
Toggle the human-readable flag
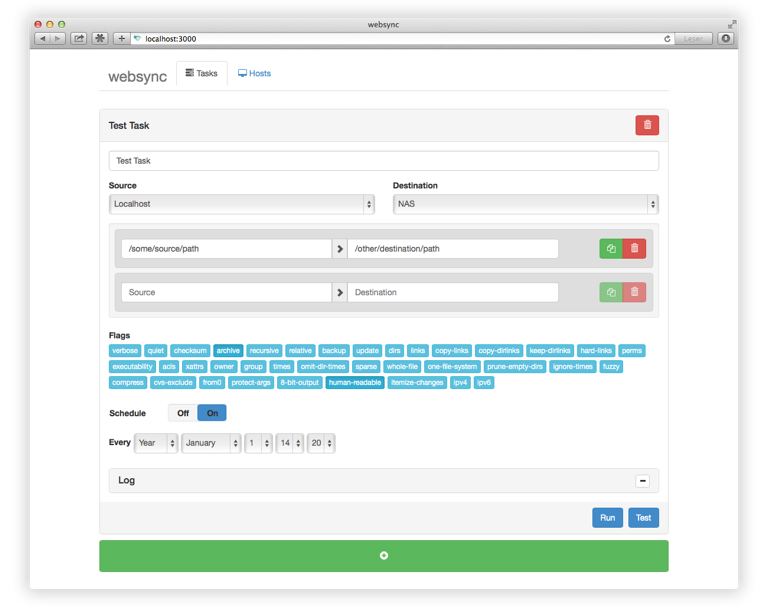[x=355, y=382]
